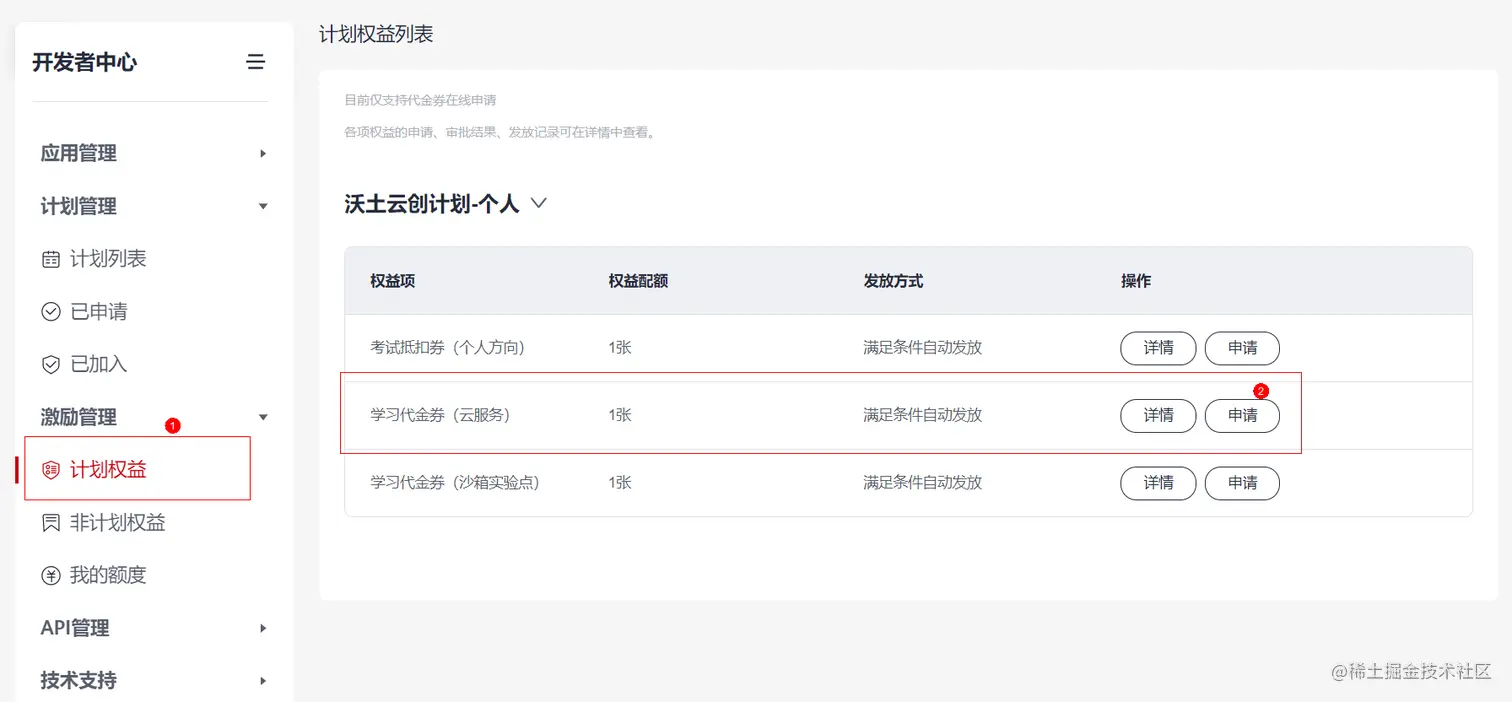The width and height of the screenshot is (1512, 702).
Task: Collapse the 计划管理 menu arrow
Action: (x=263, y=206)
